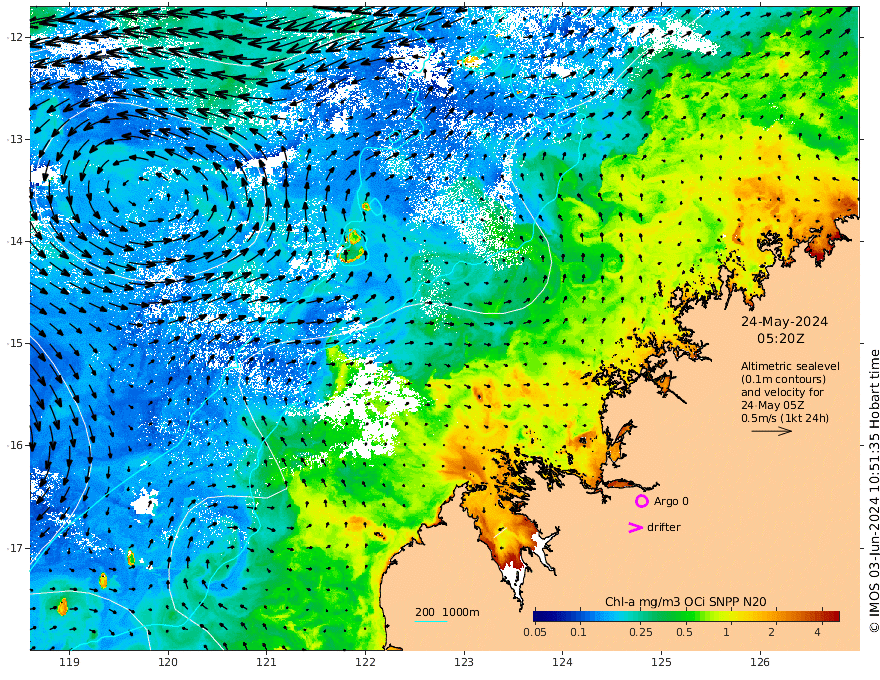Click the colorbar tick label 0.25

point(641,632)
